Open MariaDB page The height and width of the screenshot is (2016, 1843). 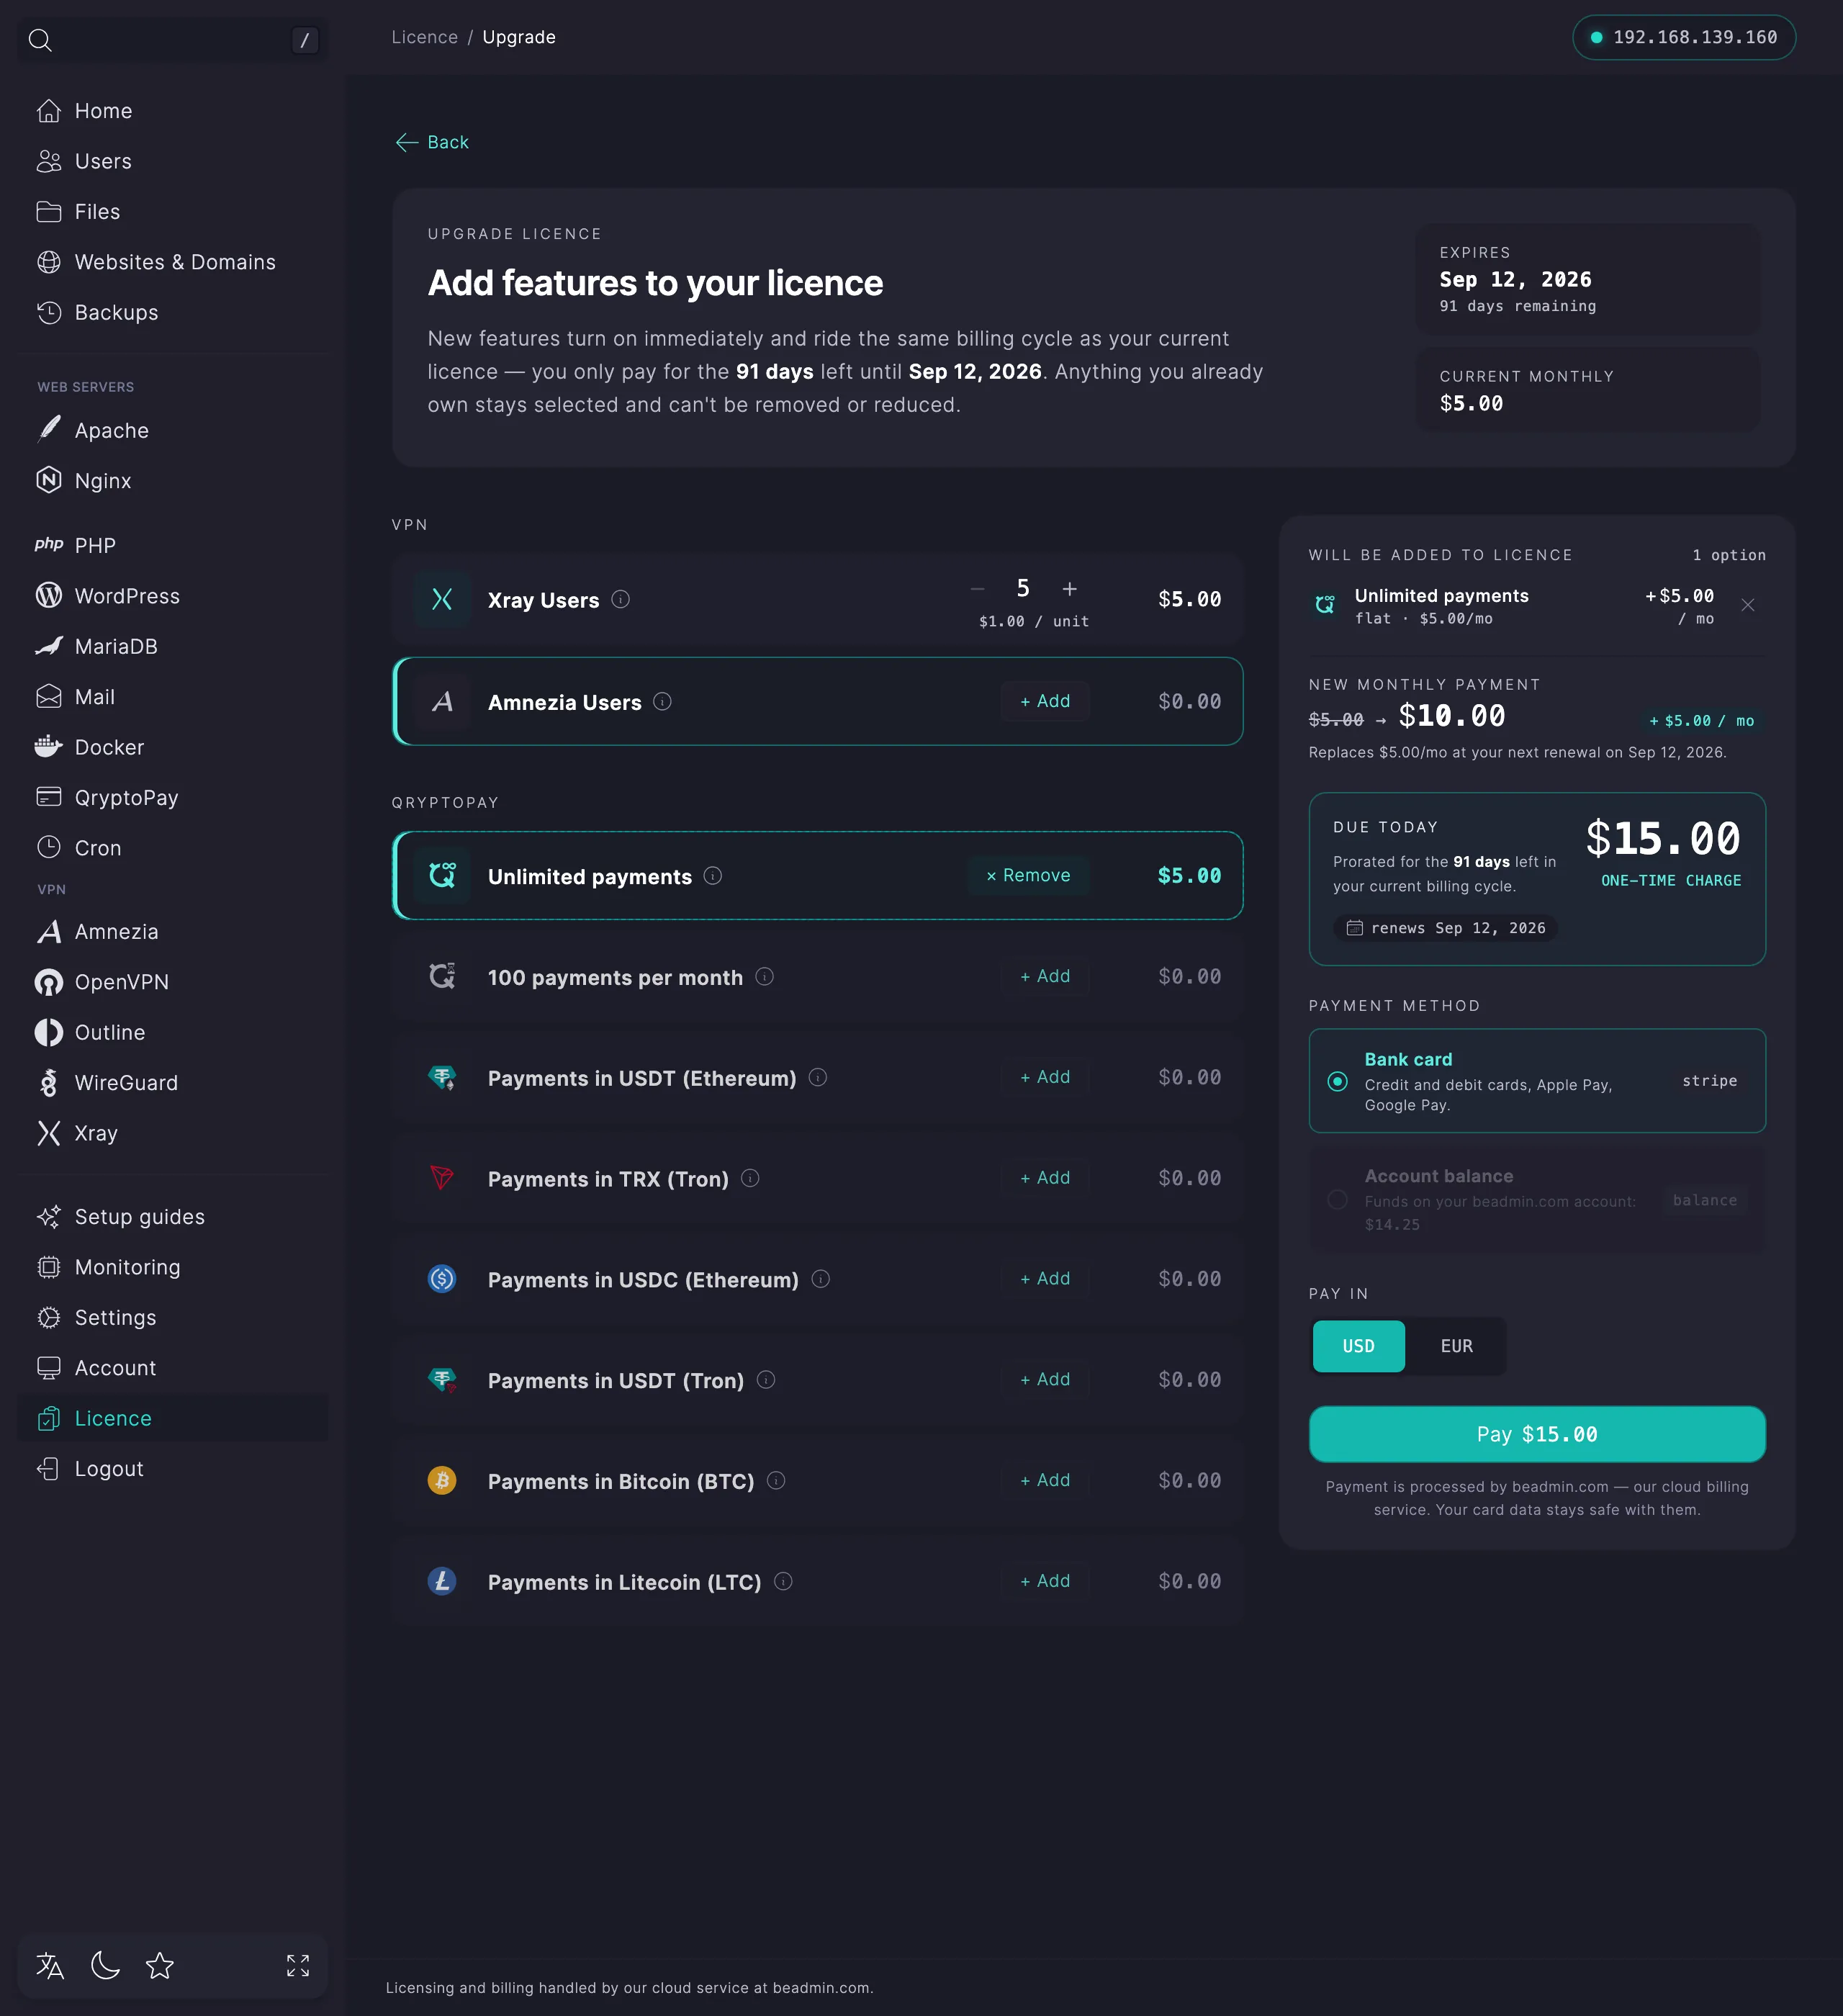pos(173,647)
